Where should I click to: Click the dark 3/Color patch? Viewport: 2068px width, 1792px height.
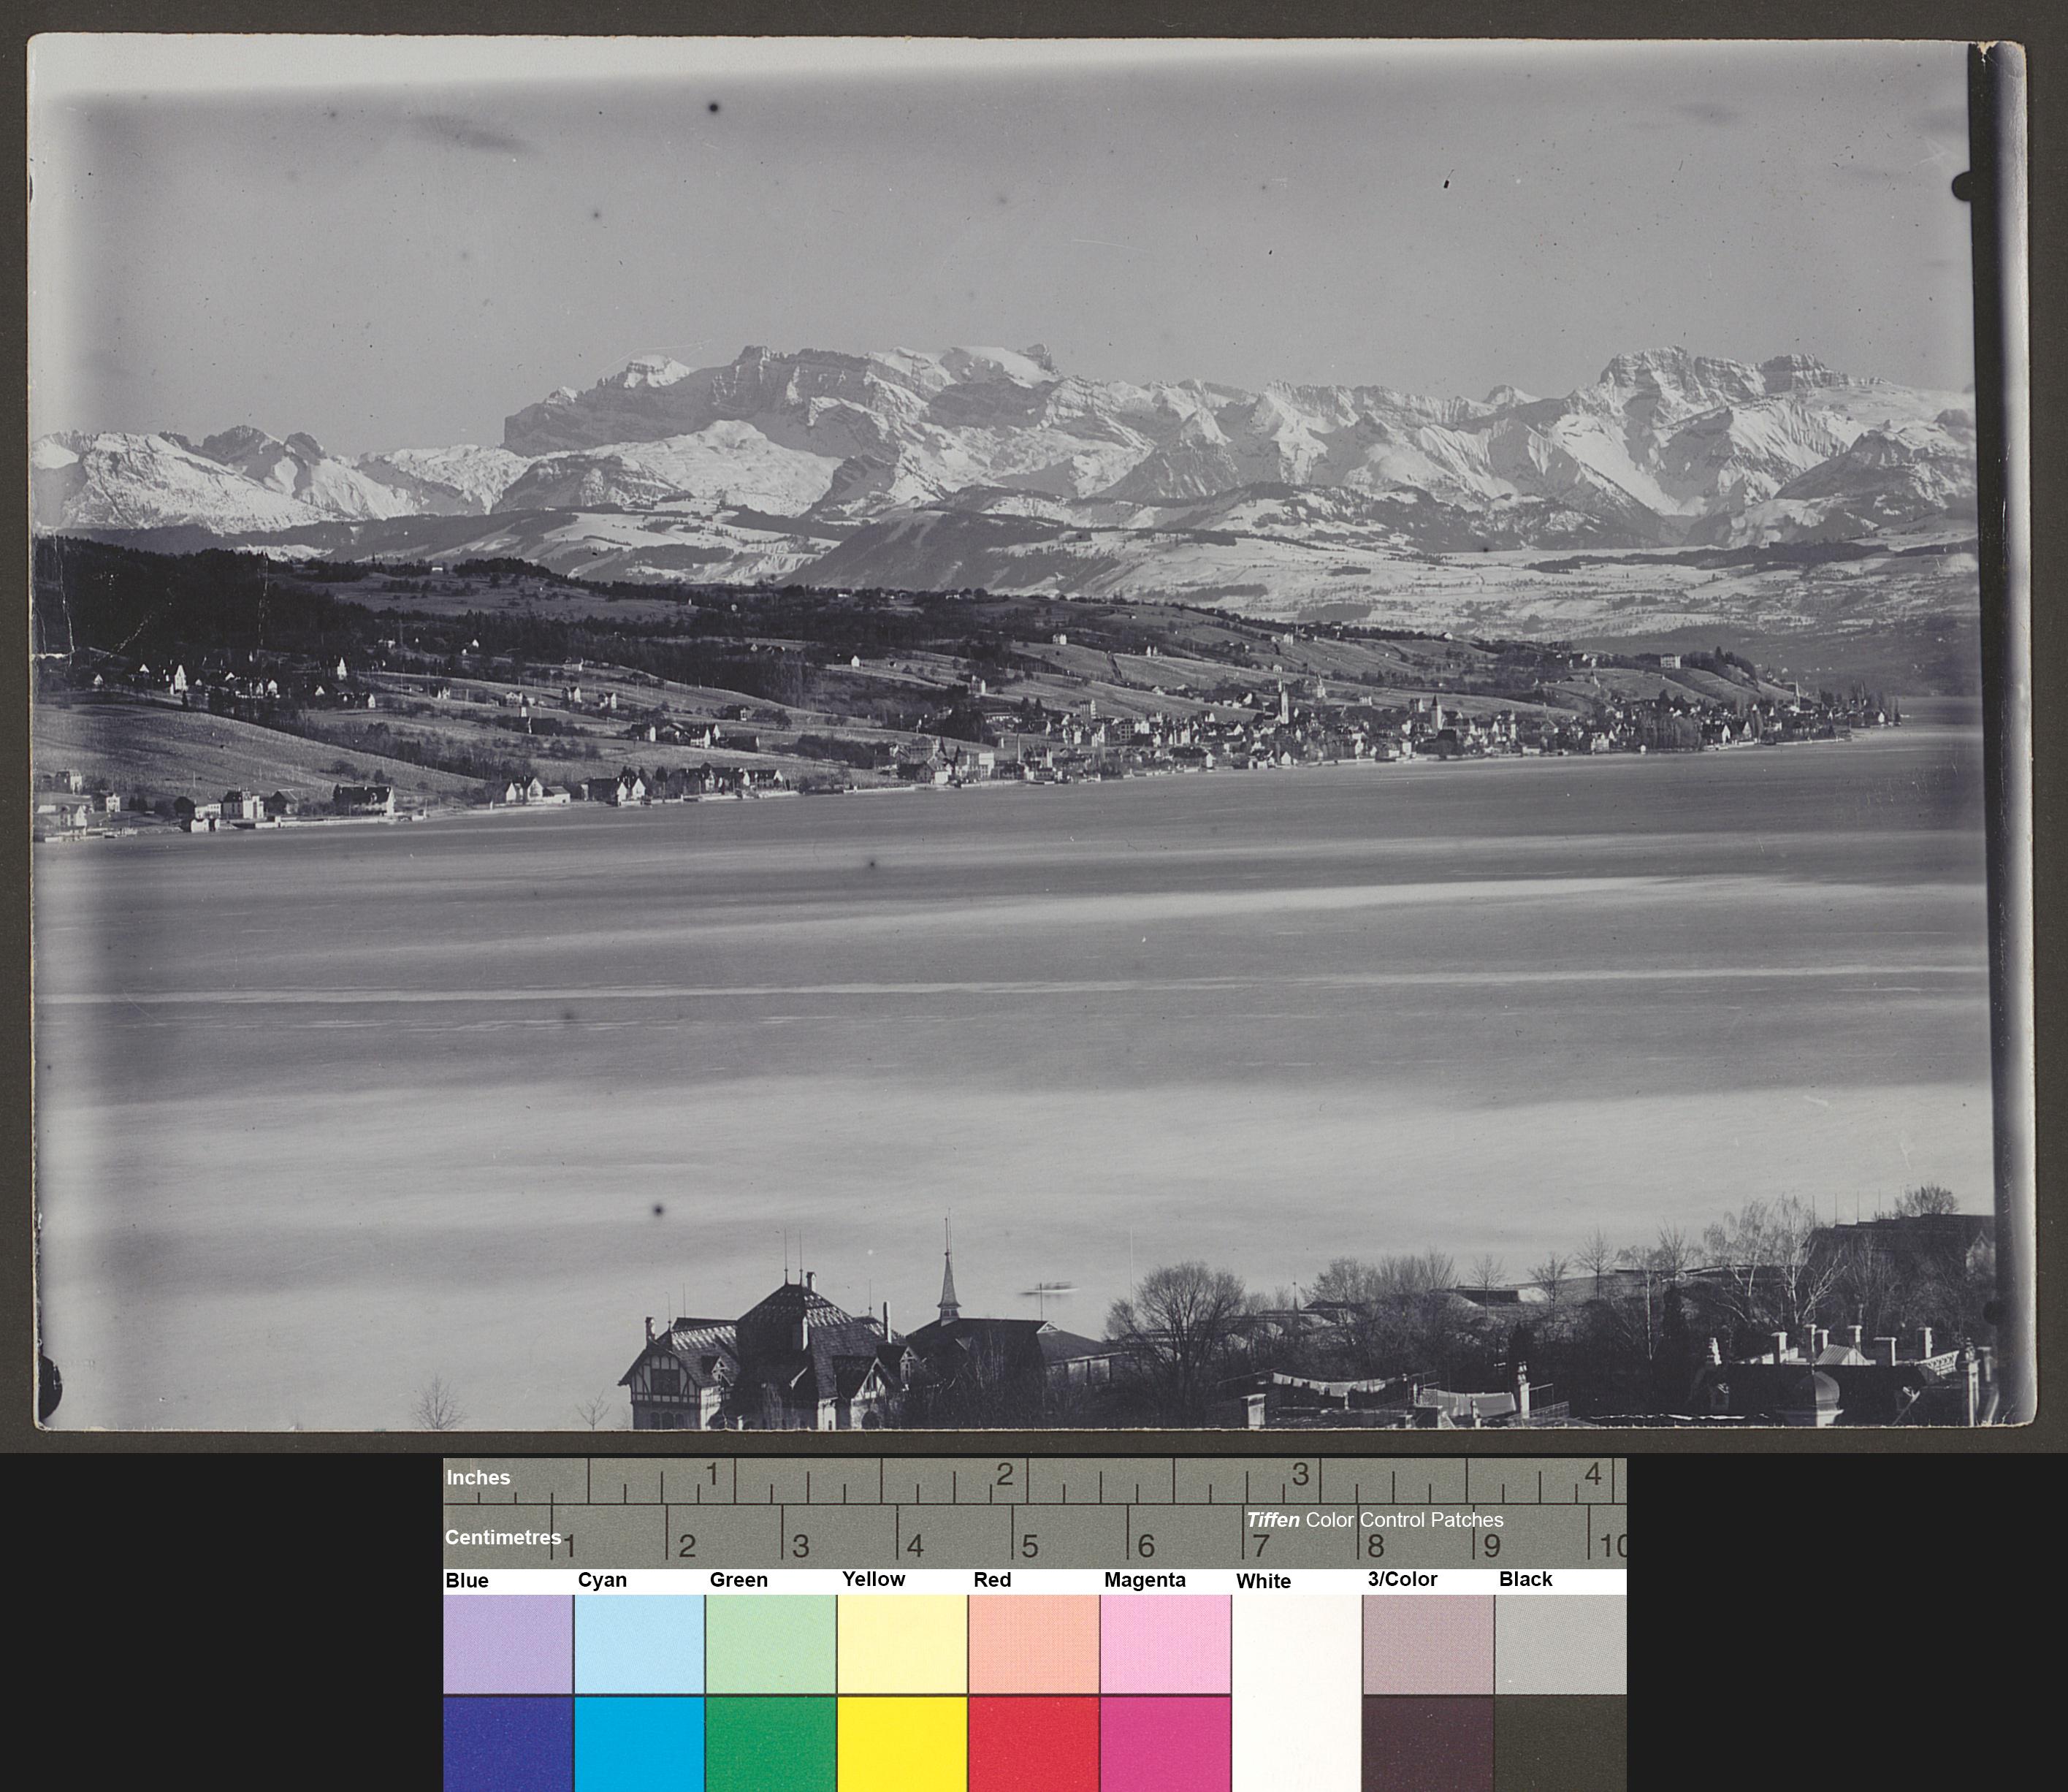point(1428,1744)
